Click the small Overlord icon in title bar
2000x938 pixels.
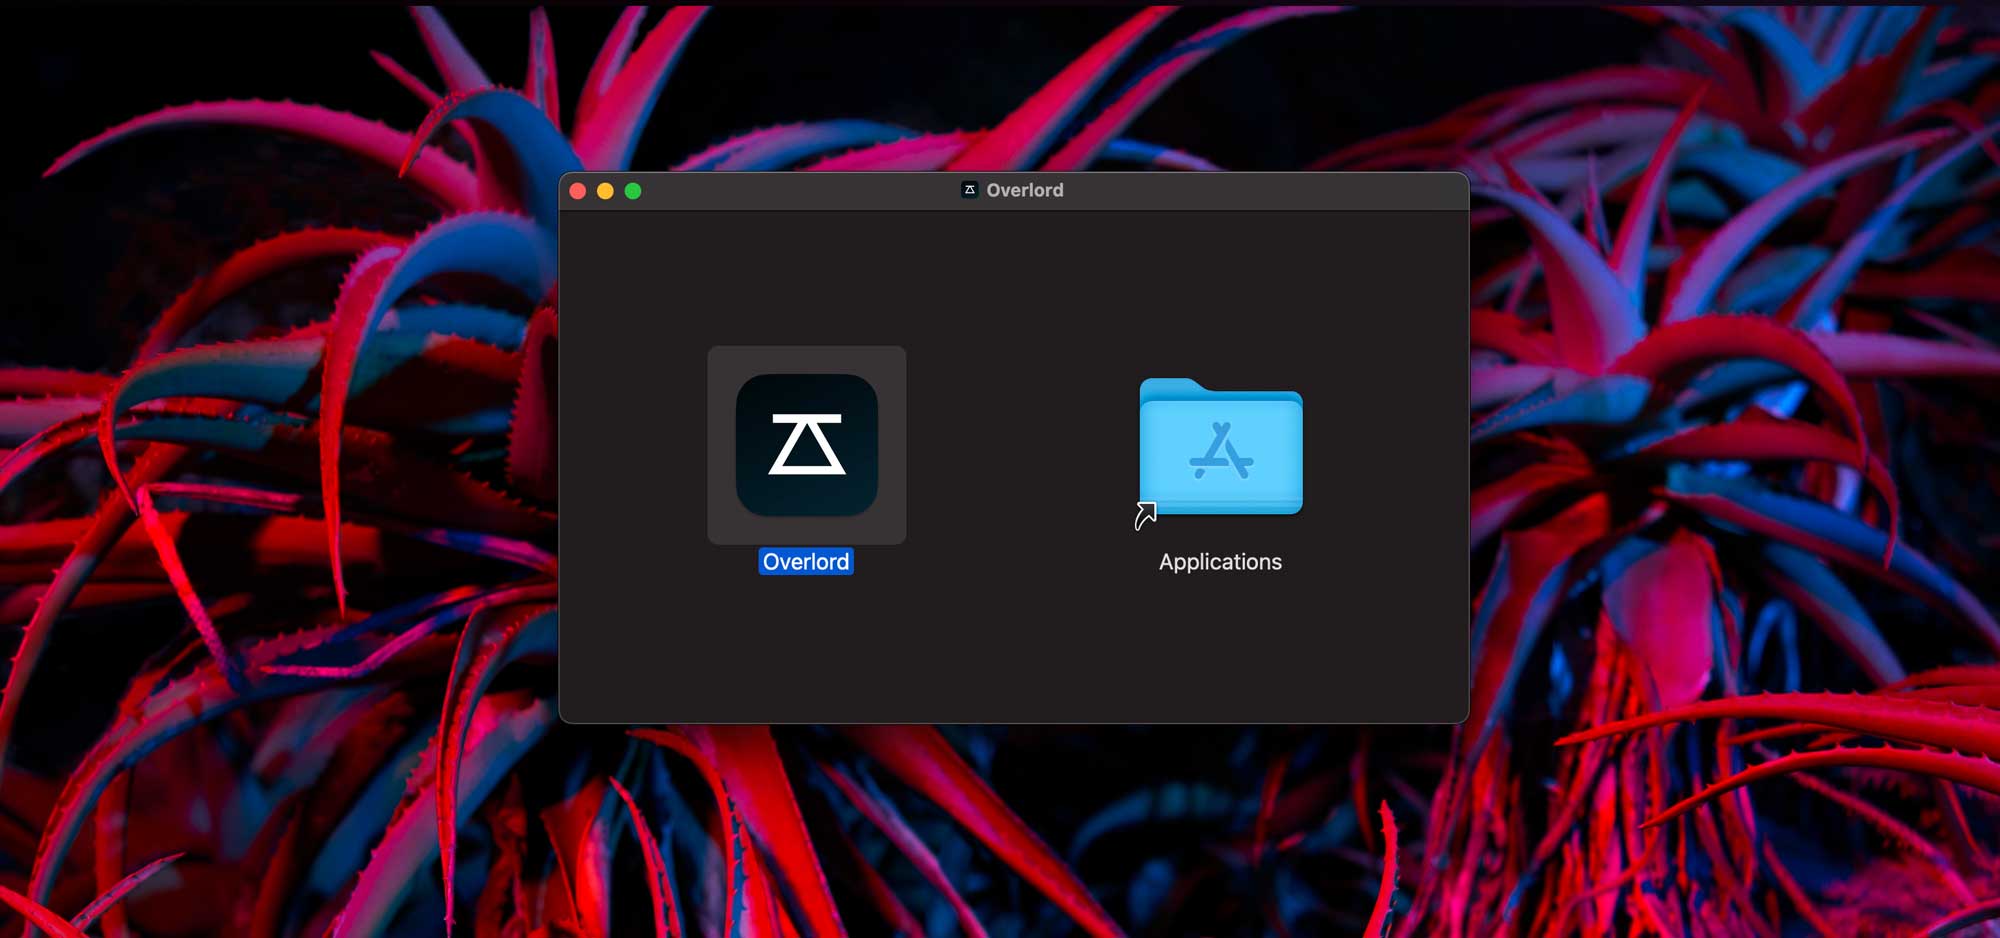(969, 190)
